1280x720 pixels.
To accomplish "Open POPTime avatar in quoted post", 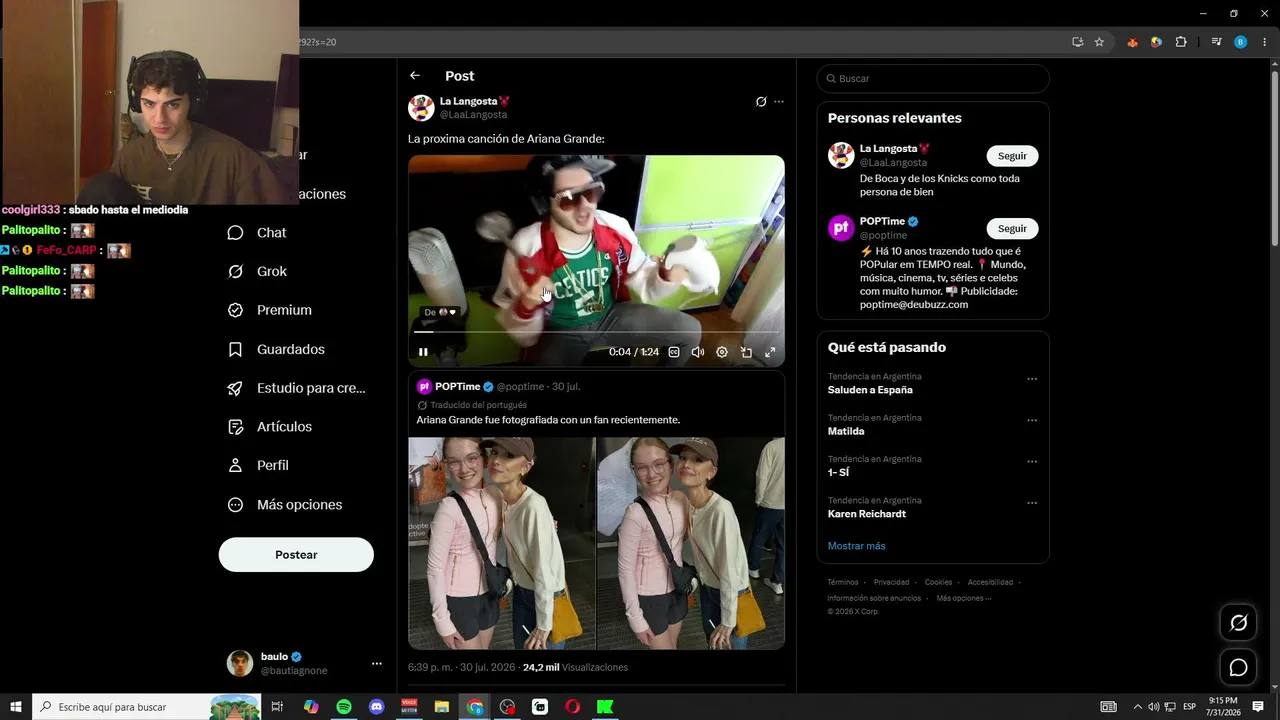I will (424, 387).
